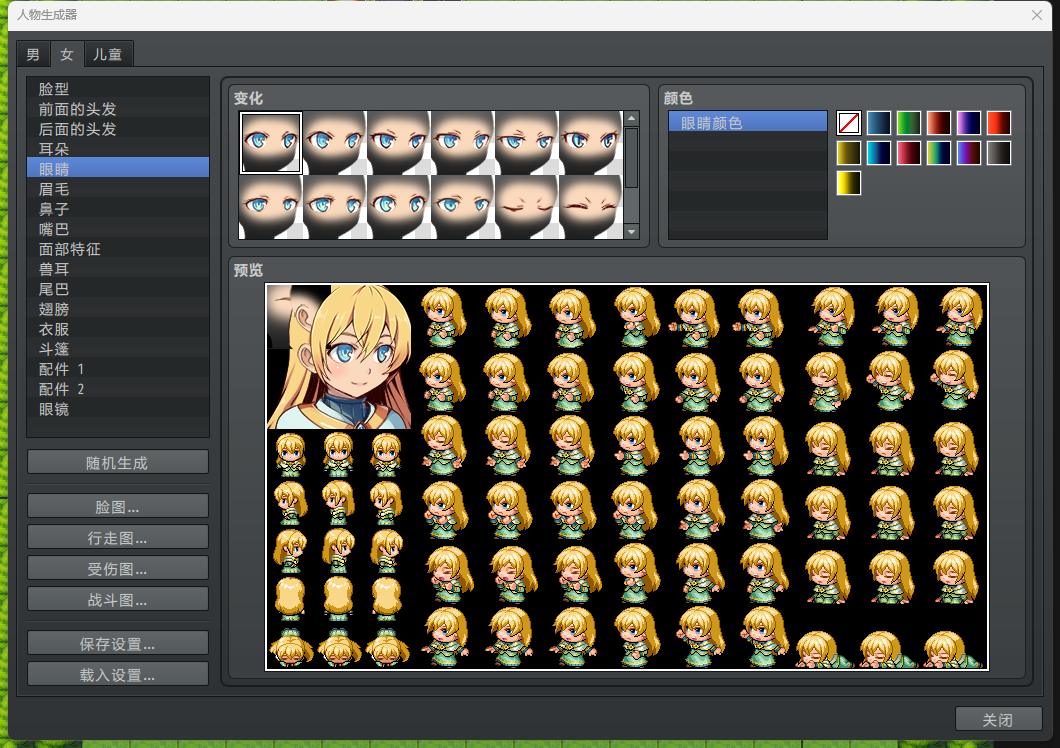Switch to the 男 tab
This screenshot has height=748, width=1060.
[33, 55]
